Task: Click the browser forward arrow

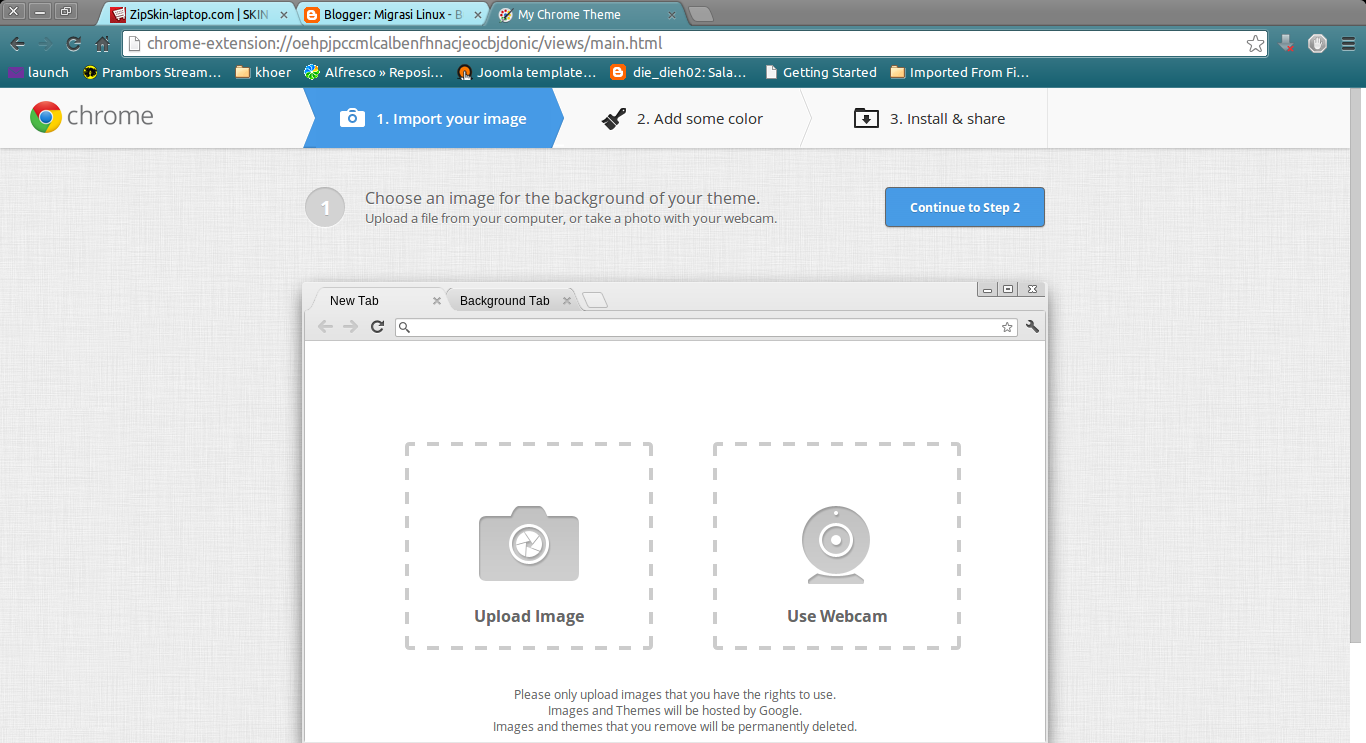Action: (45, 44)
